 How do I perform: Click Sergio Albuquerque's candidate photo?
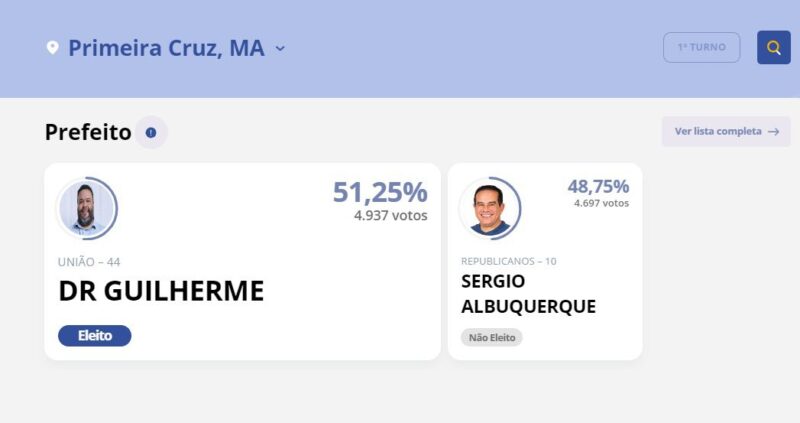(490, 208)
